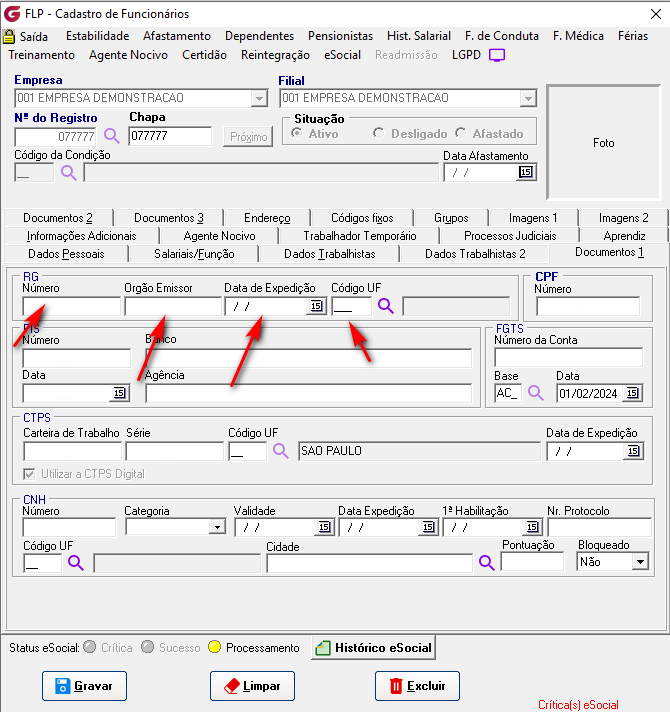
Task: Open the Agente Nocivo menu
Action: click(128, 55)
